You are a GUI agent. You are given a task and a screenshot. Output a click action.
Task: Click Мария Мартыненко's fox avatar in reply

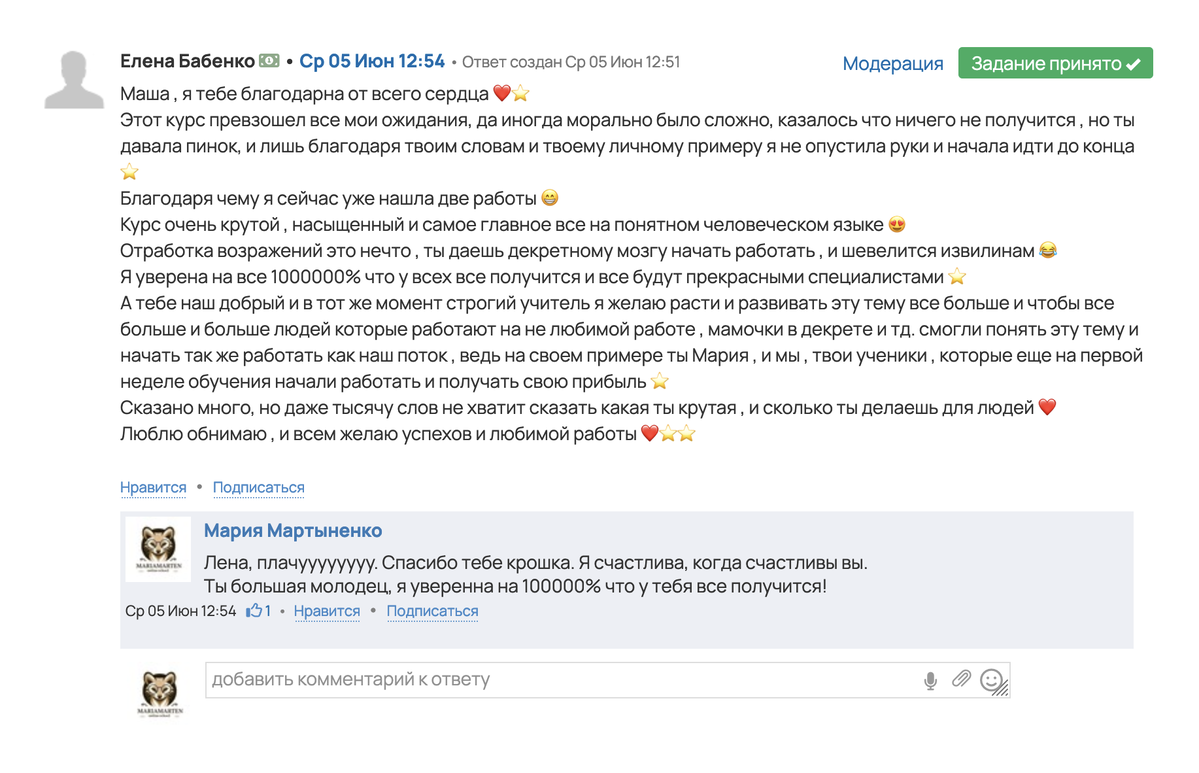coord(158,549)
